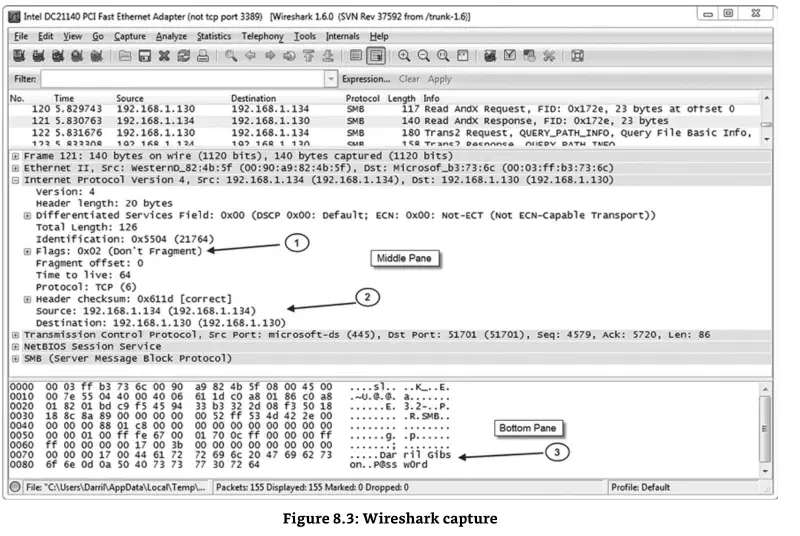The height and width of the screenshot is (536, 800).
Task: Open the File menu
Action: click(21, 36)
